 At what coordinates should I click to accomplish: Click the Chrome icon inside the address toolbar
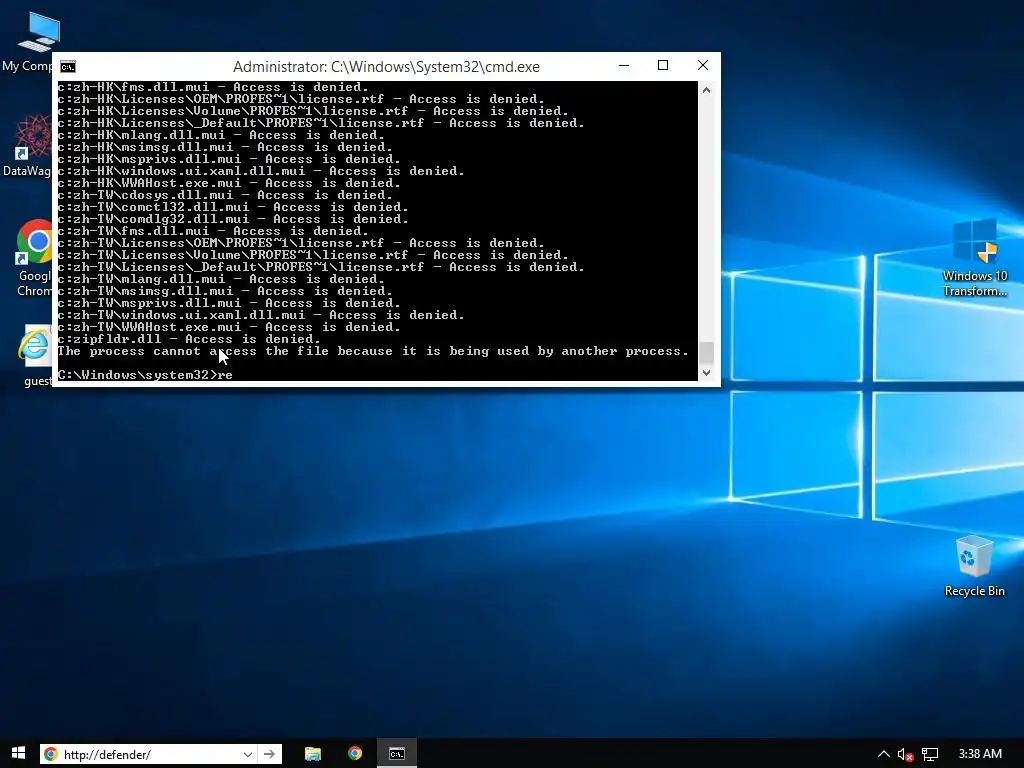click(50, 754)
